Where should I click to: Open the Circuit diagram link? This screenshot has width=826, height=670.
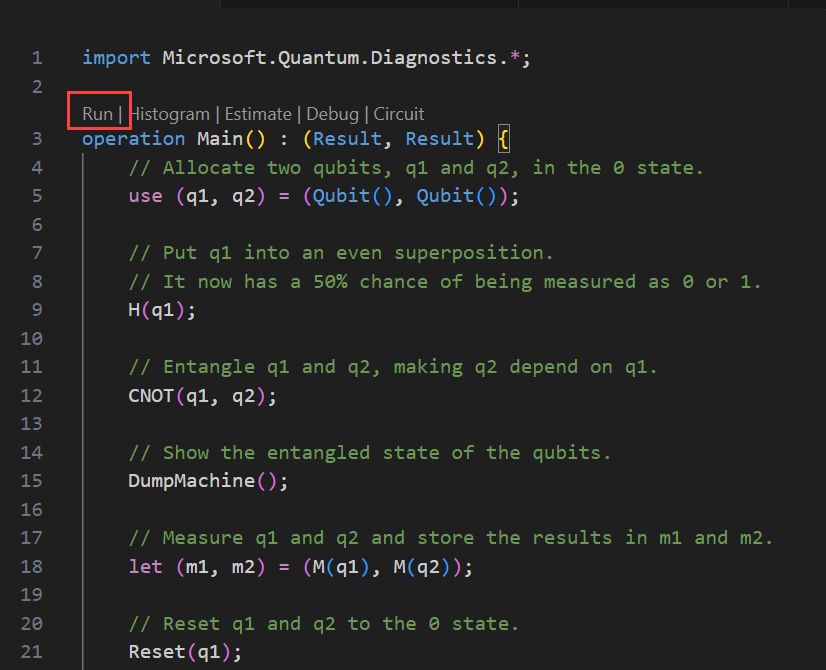point(398,113)
